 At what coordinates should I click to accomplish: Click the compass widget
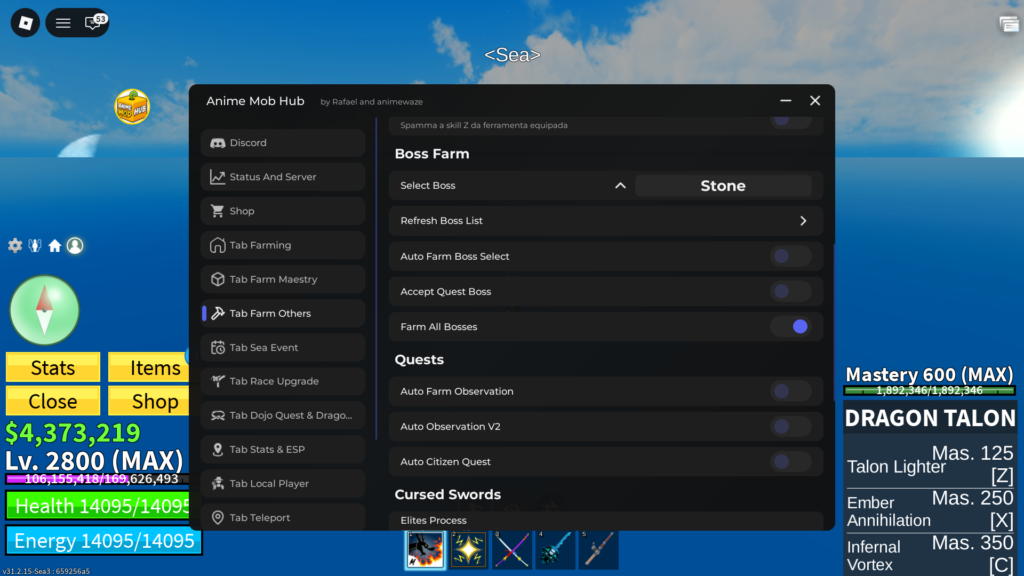(44, 310)
